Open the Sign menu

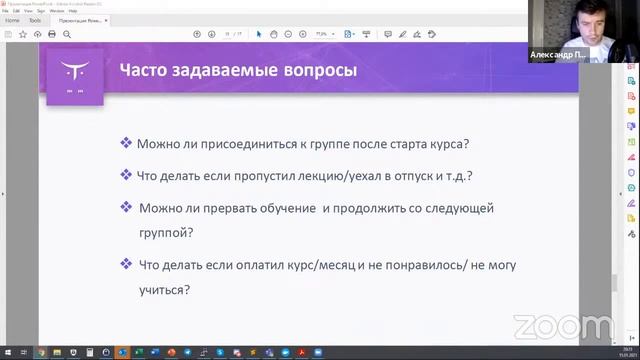(41, 11)
